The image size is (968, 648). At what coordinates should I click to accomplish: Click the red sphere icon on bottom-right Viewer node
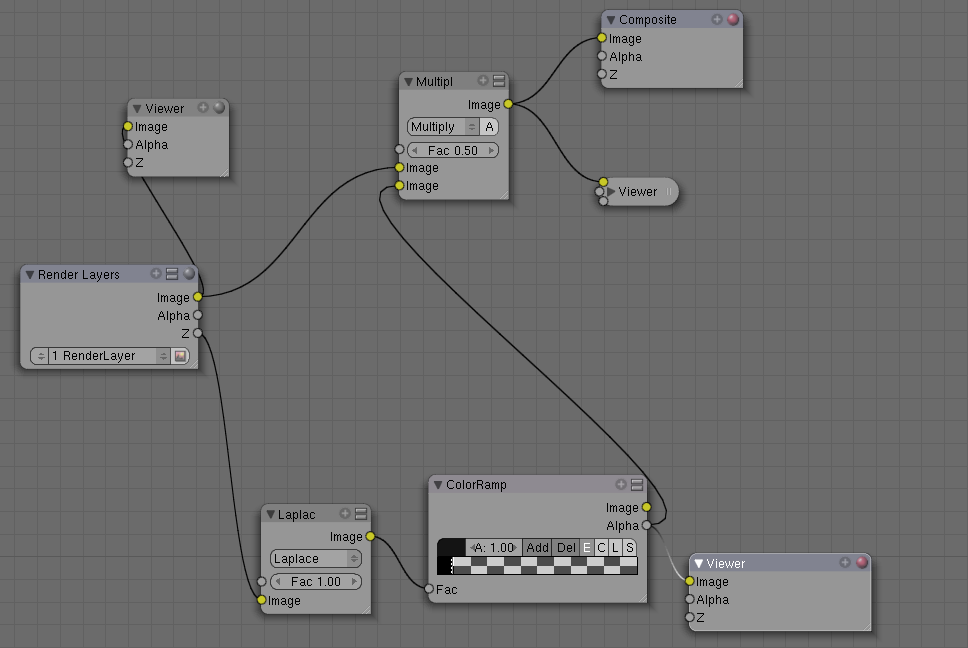point(862,562)
